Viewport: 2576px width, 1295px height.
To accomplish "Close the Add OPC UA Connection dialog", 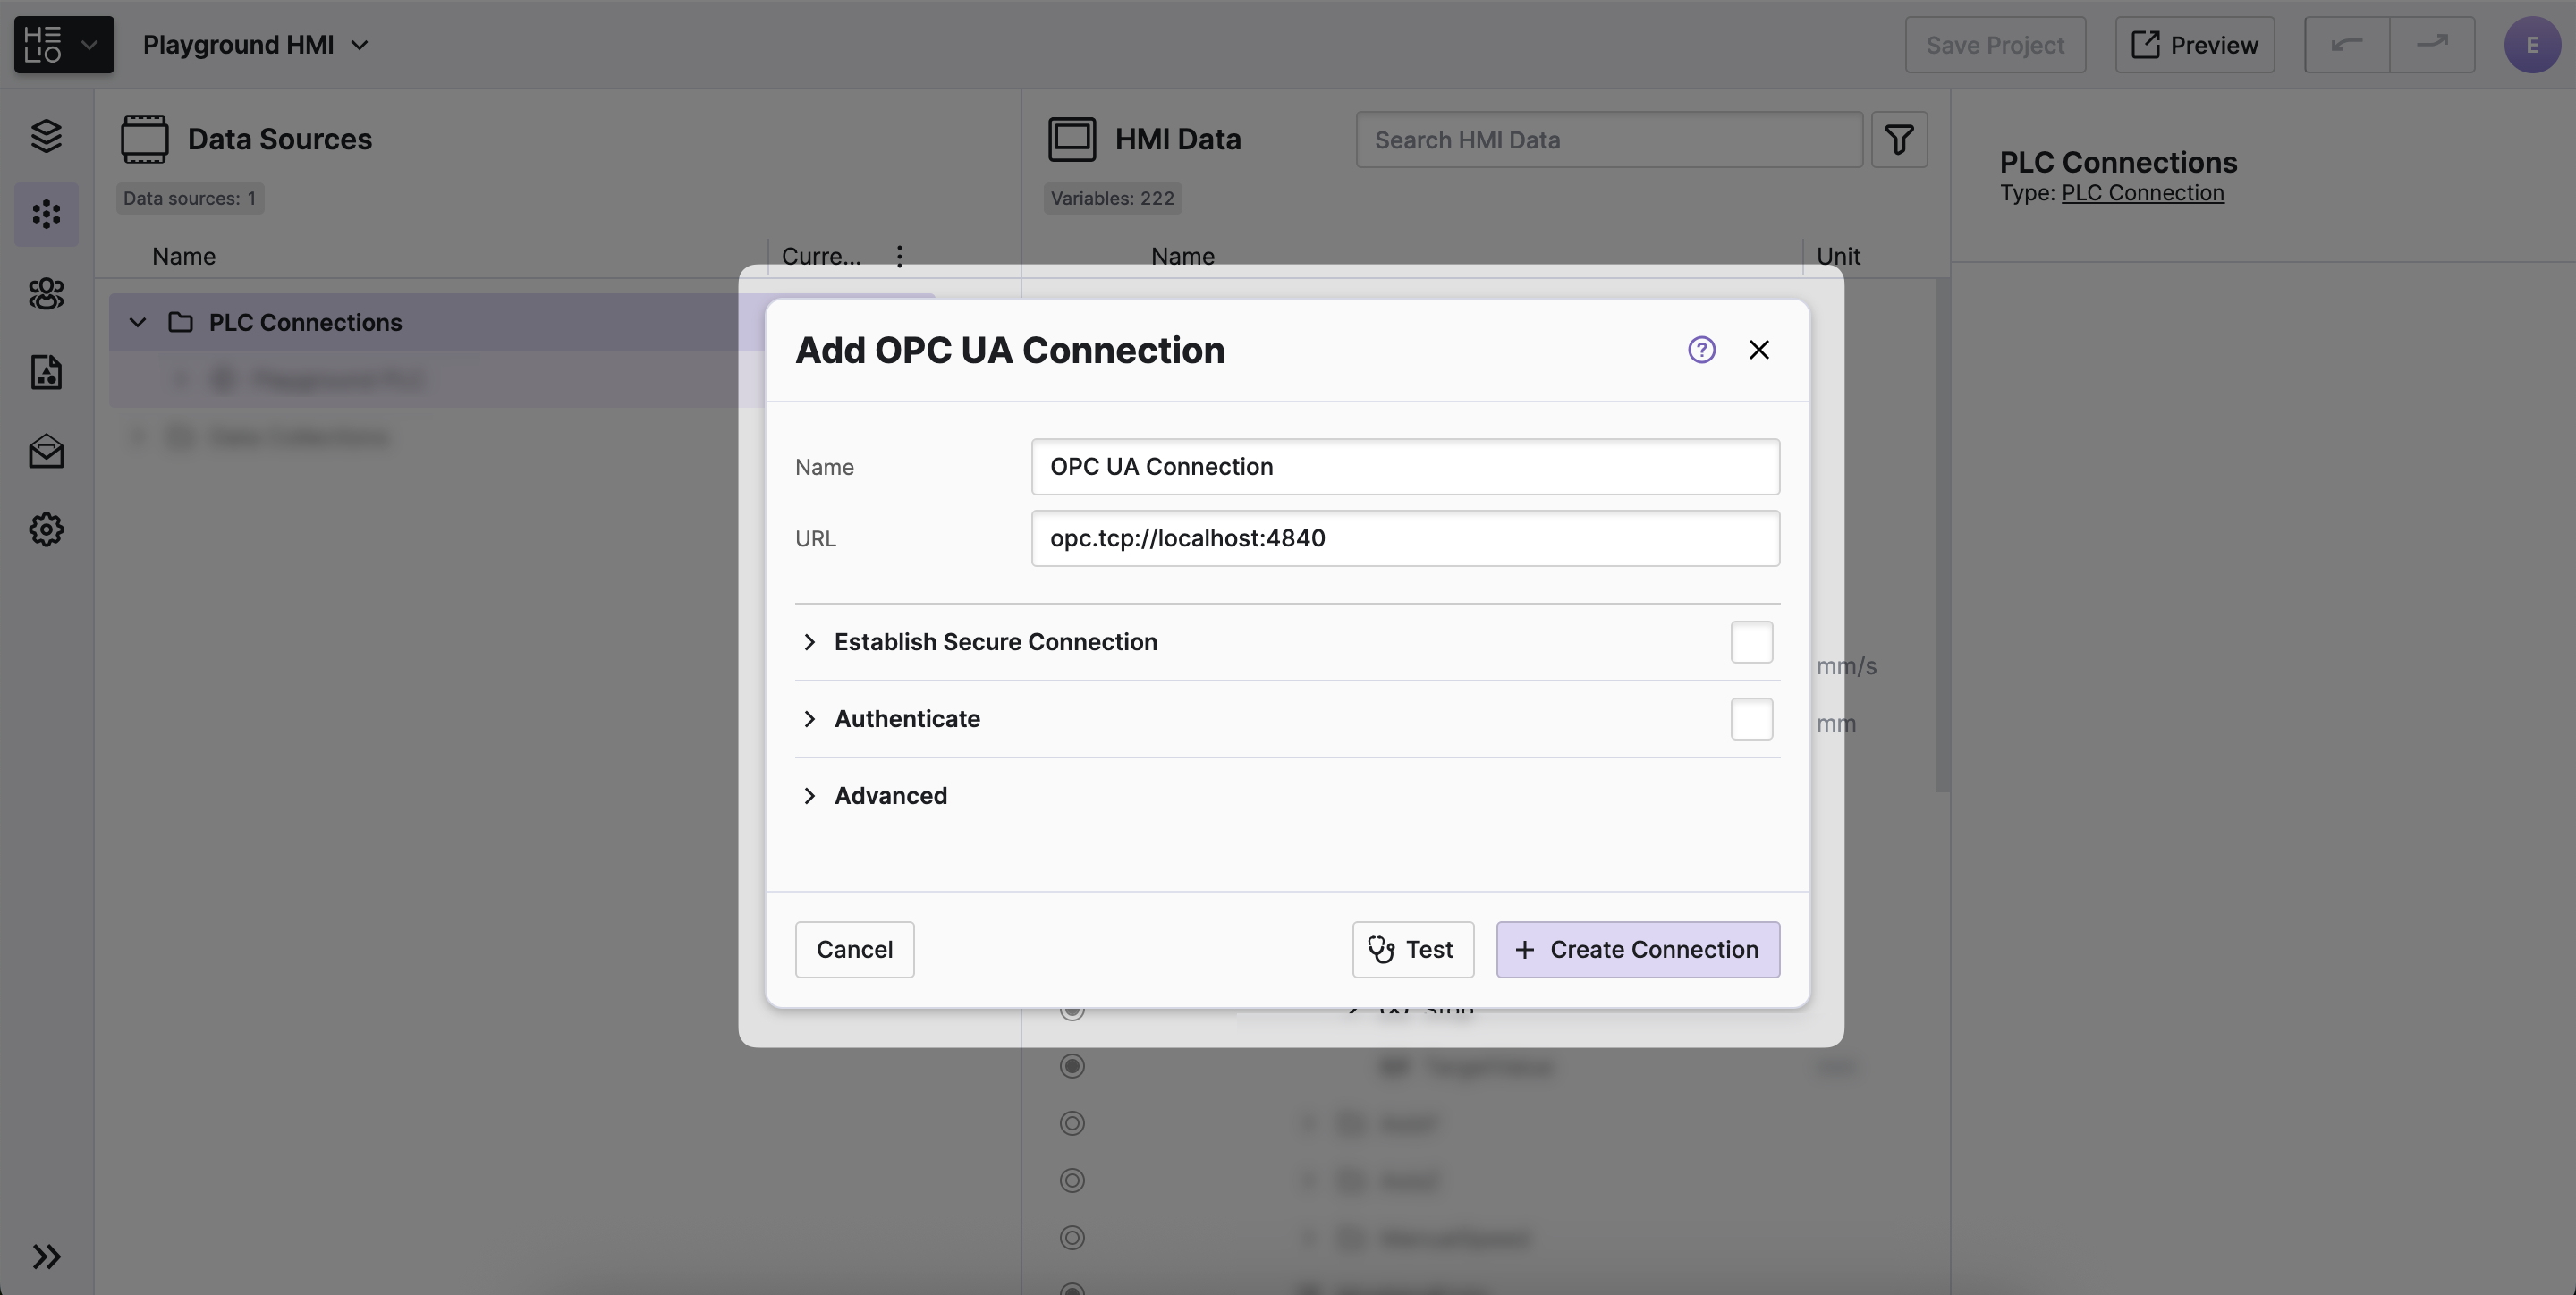I will [x=1758, y=350].
